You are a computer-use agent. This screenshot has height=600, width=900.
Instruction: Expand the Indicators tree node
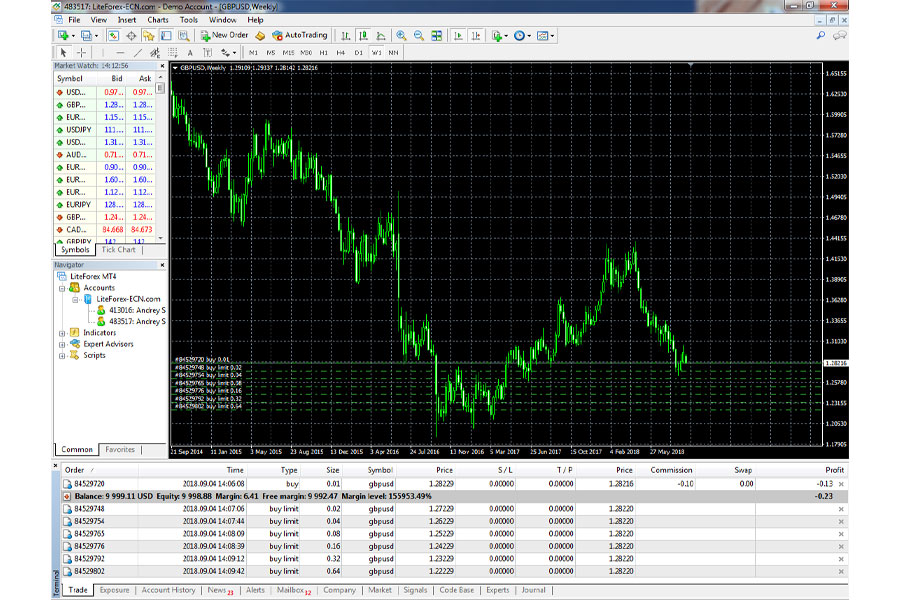point(62,333)
